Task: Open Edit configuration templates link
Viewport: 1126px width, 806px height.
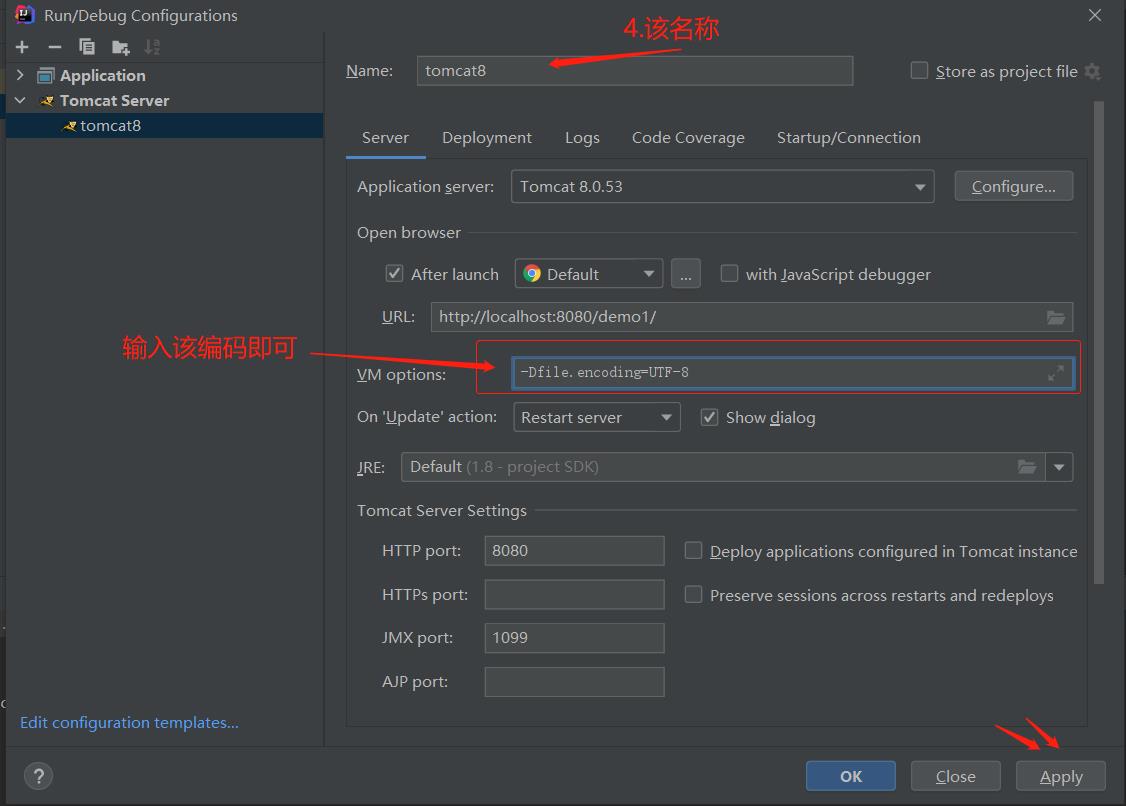Action: click(x=129, y=723)
